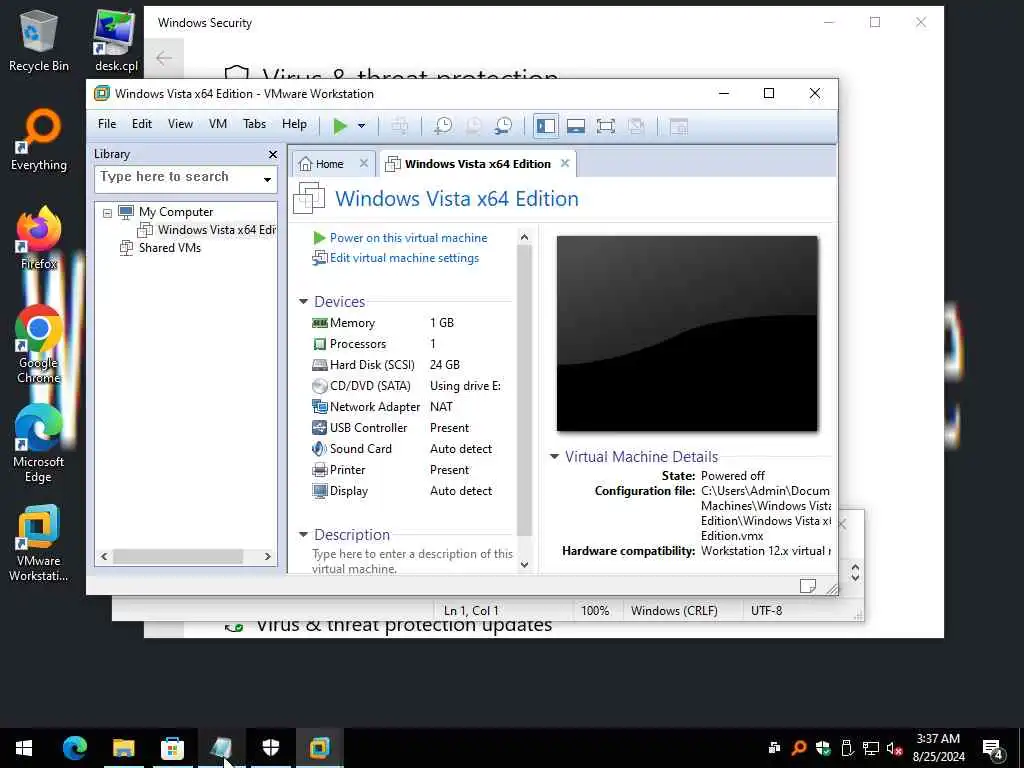Click the virtual machine screen thumbnail
Viewport: 1024px width, 768px height.
point(687,334)
